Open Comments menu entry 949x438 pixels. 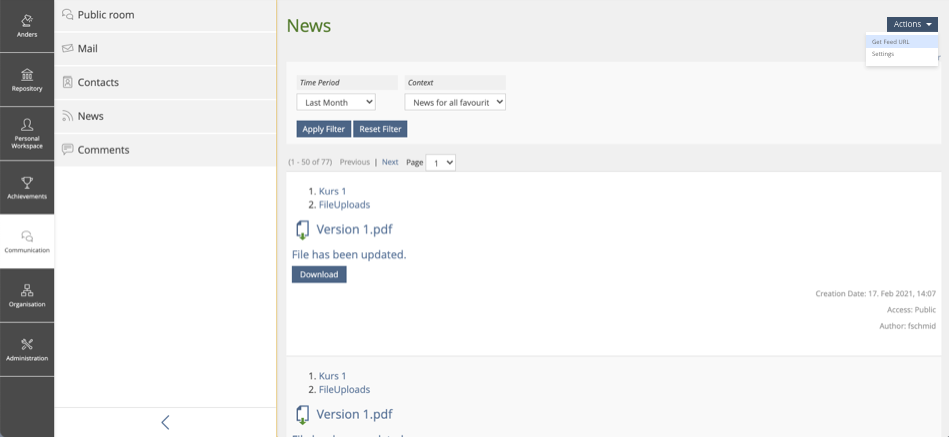point(165,149)
